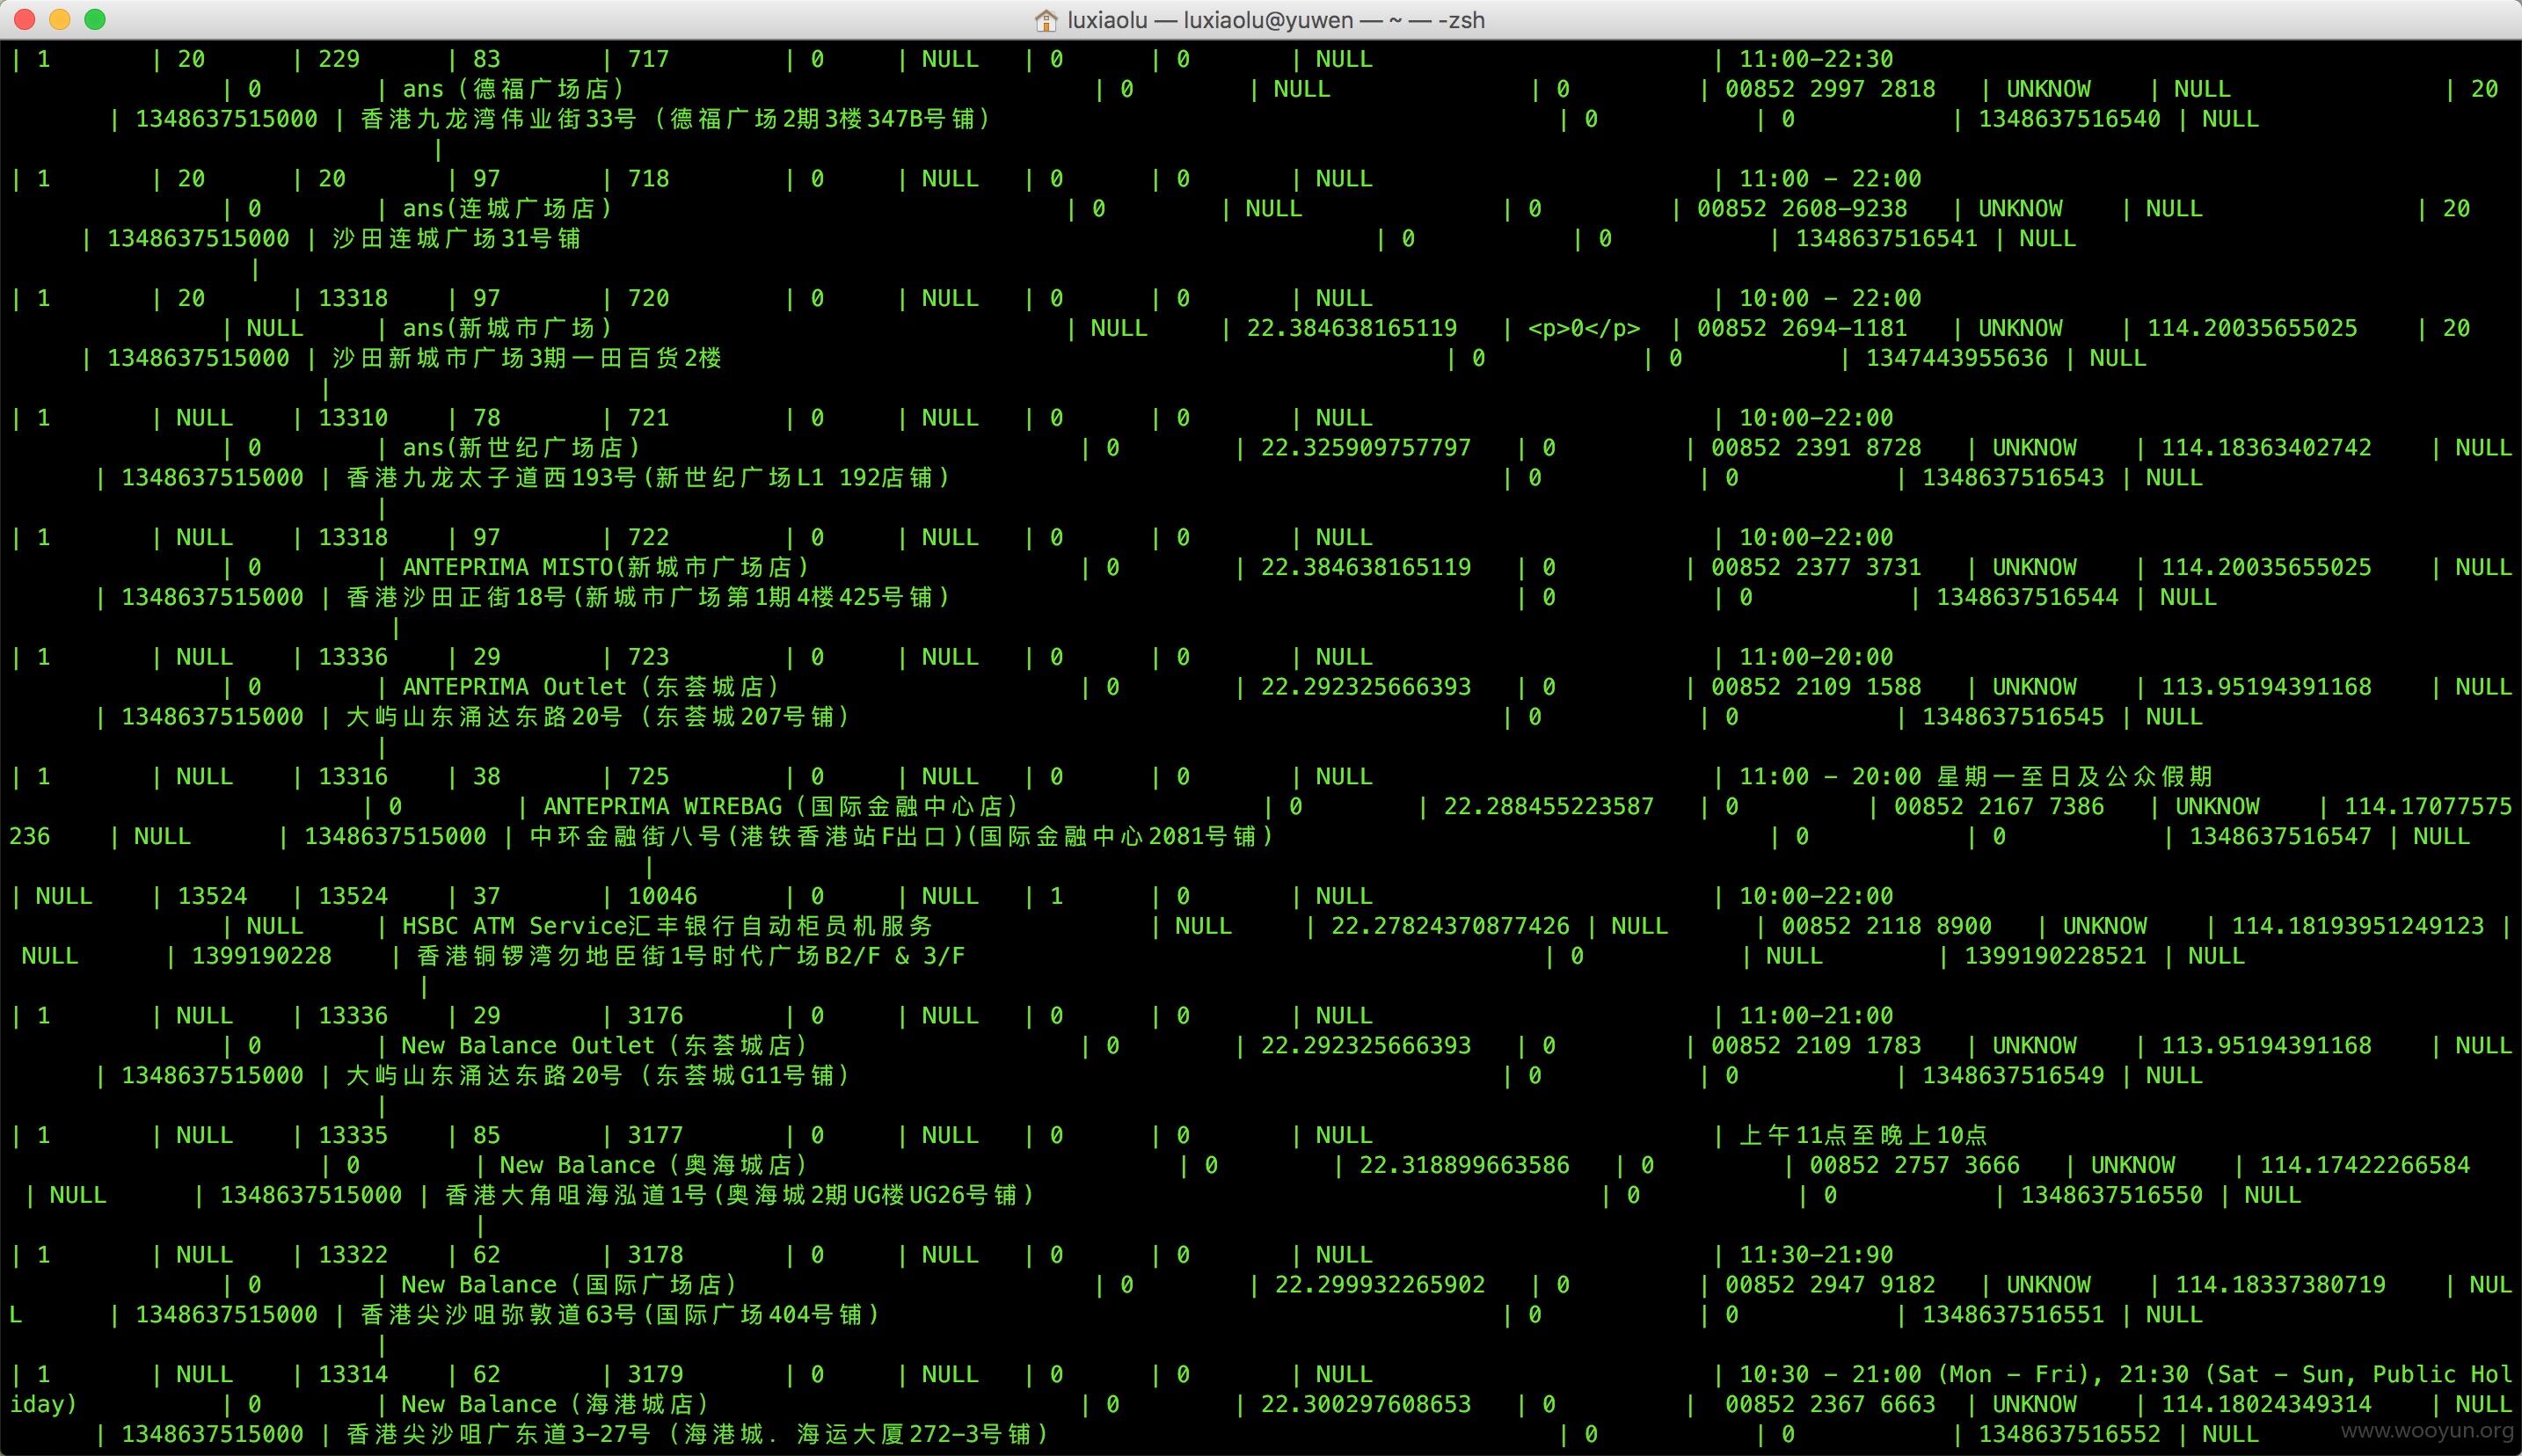Select longitude value 114.18024349314

[2266, 1405]
